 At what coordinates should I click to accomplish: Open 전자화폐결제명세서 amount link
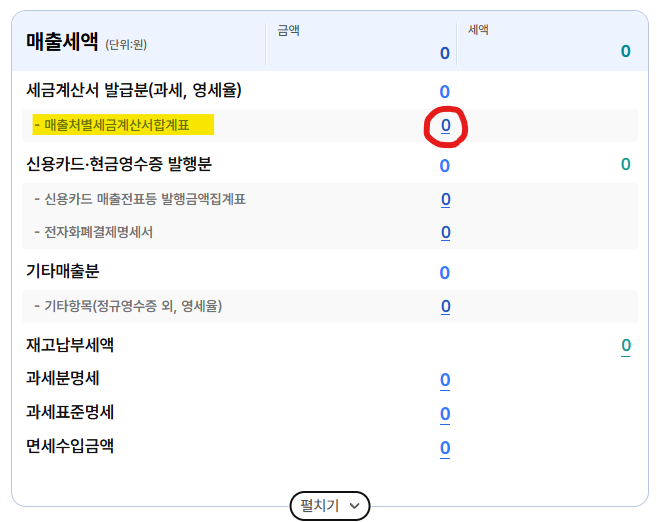pos(445,233)
